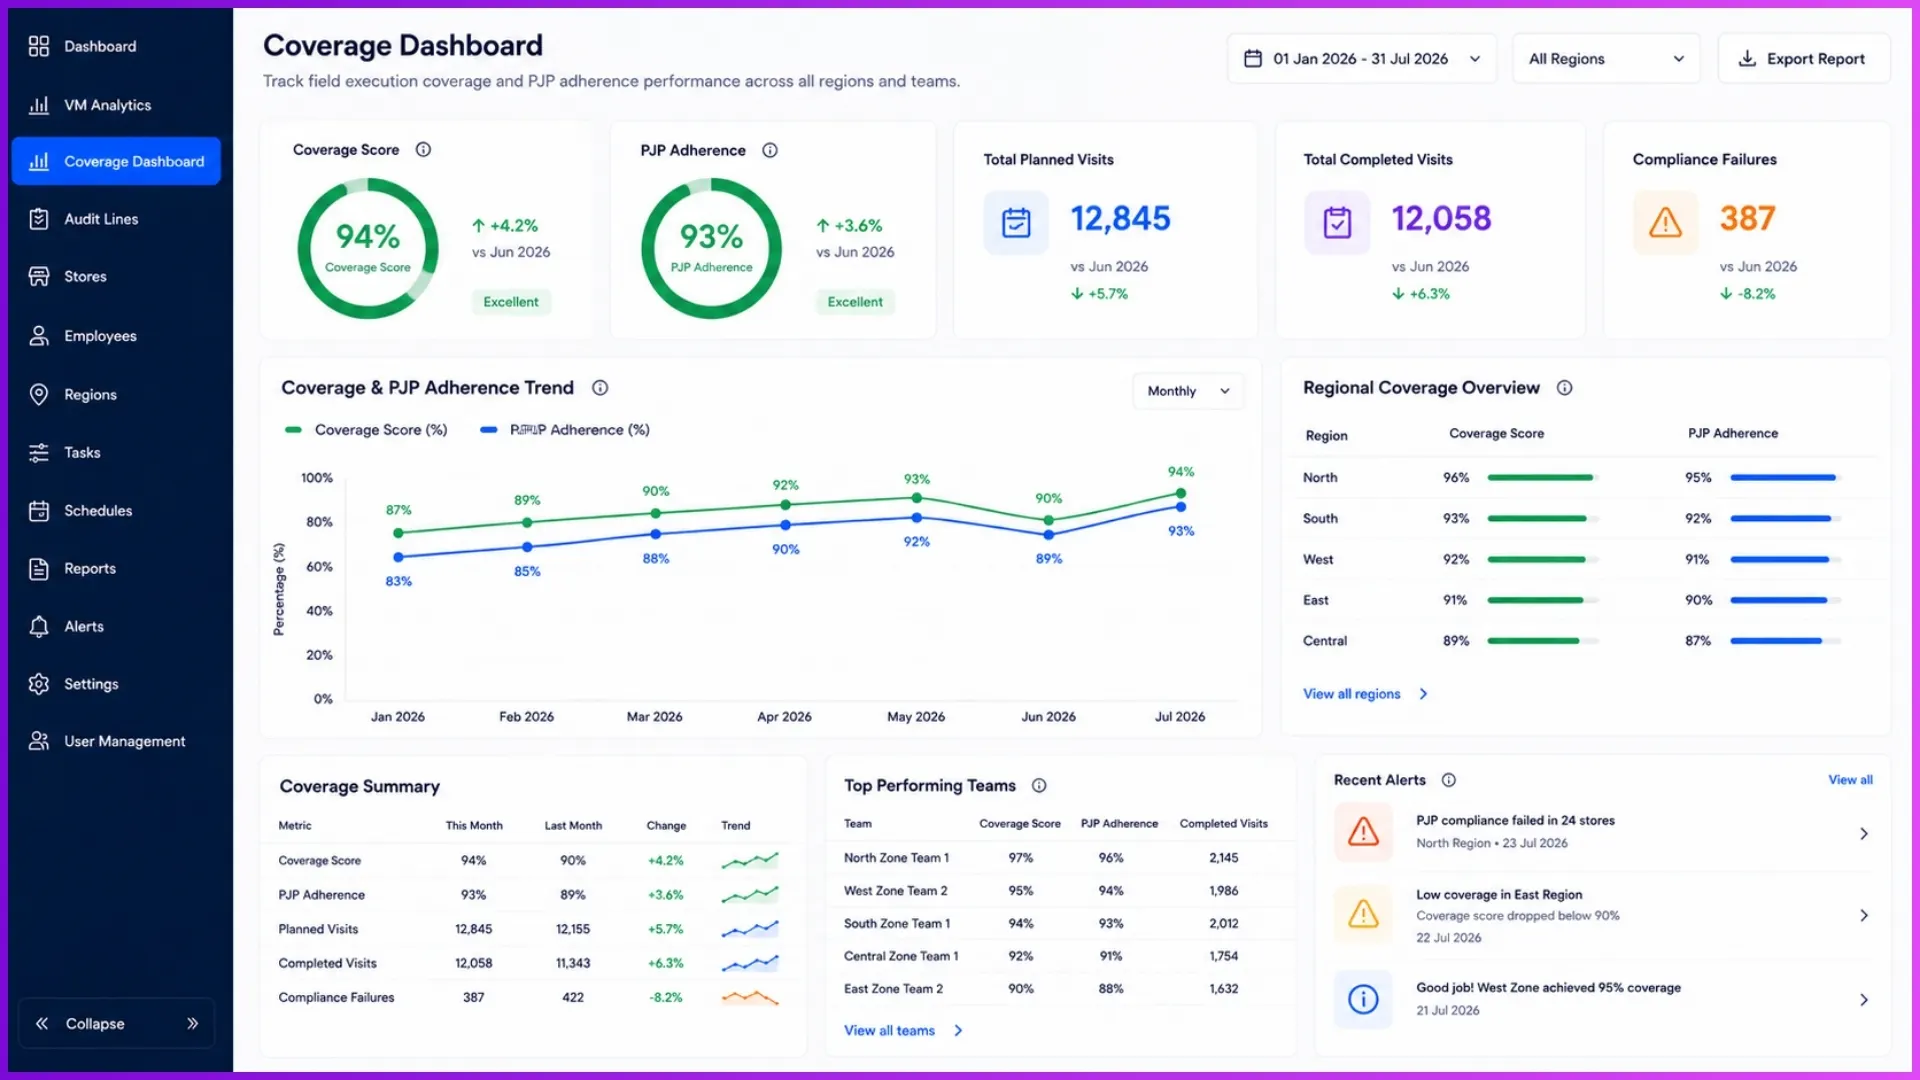Click info icon beside Recent Alerts
This screenshot has height=1080, width=1920.
[1449, 780]
